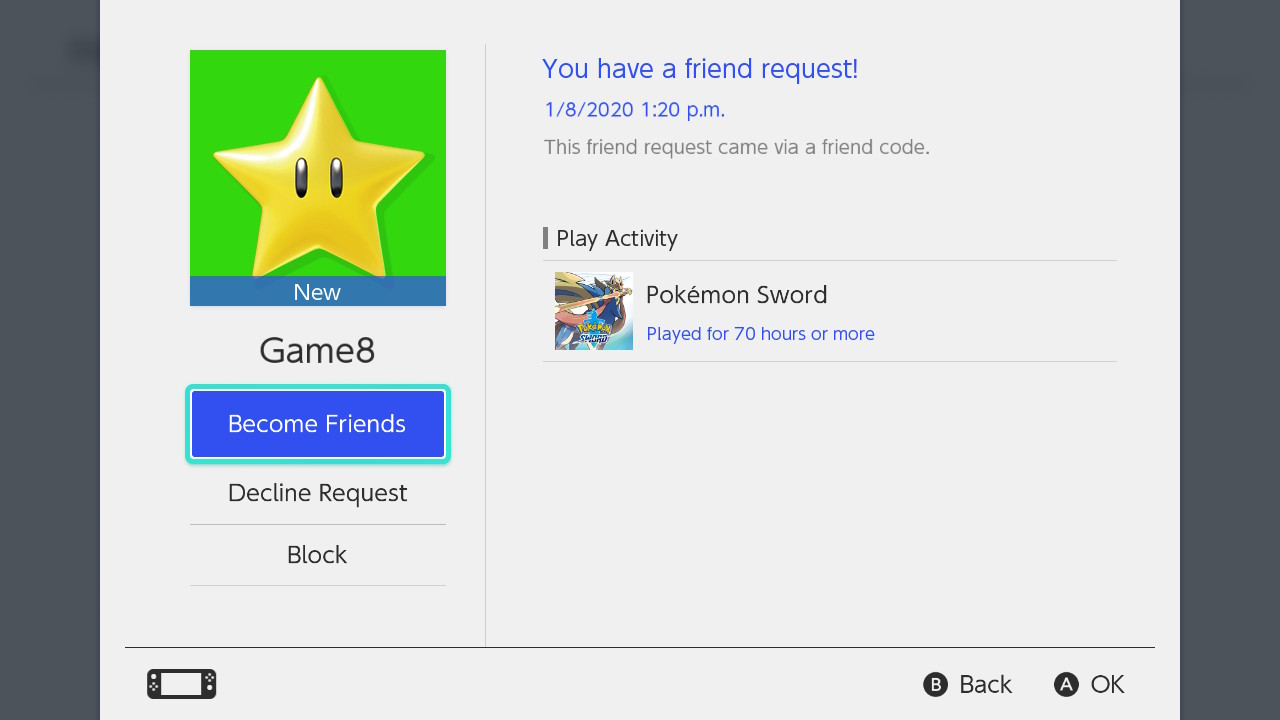This screenshot has width=1280, height=720.
Task: Select the Pokémon Sword play activity row
Action: click(830, 311)
